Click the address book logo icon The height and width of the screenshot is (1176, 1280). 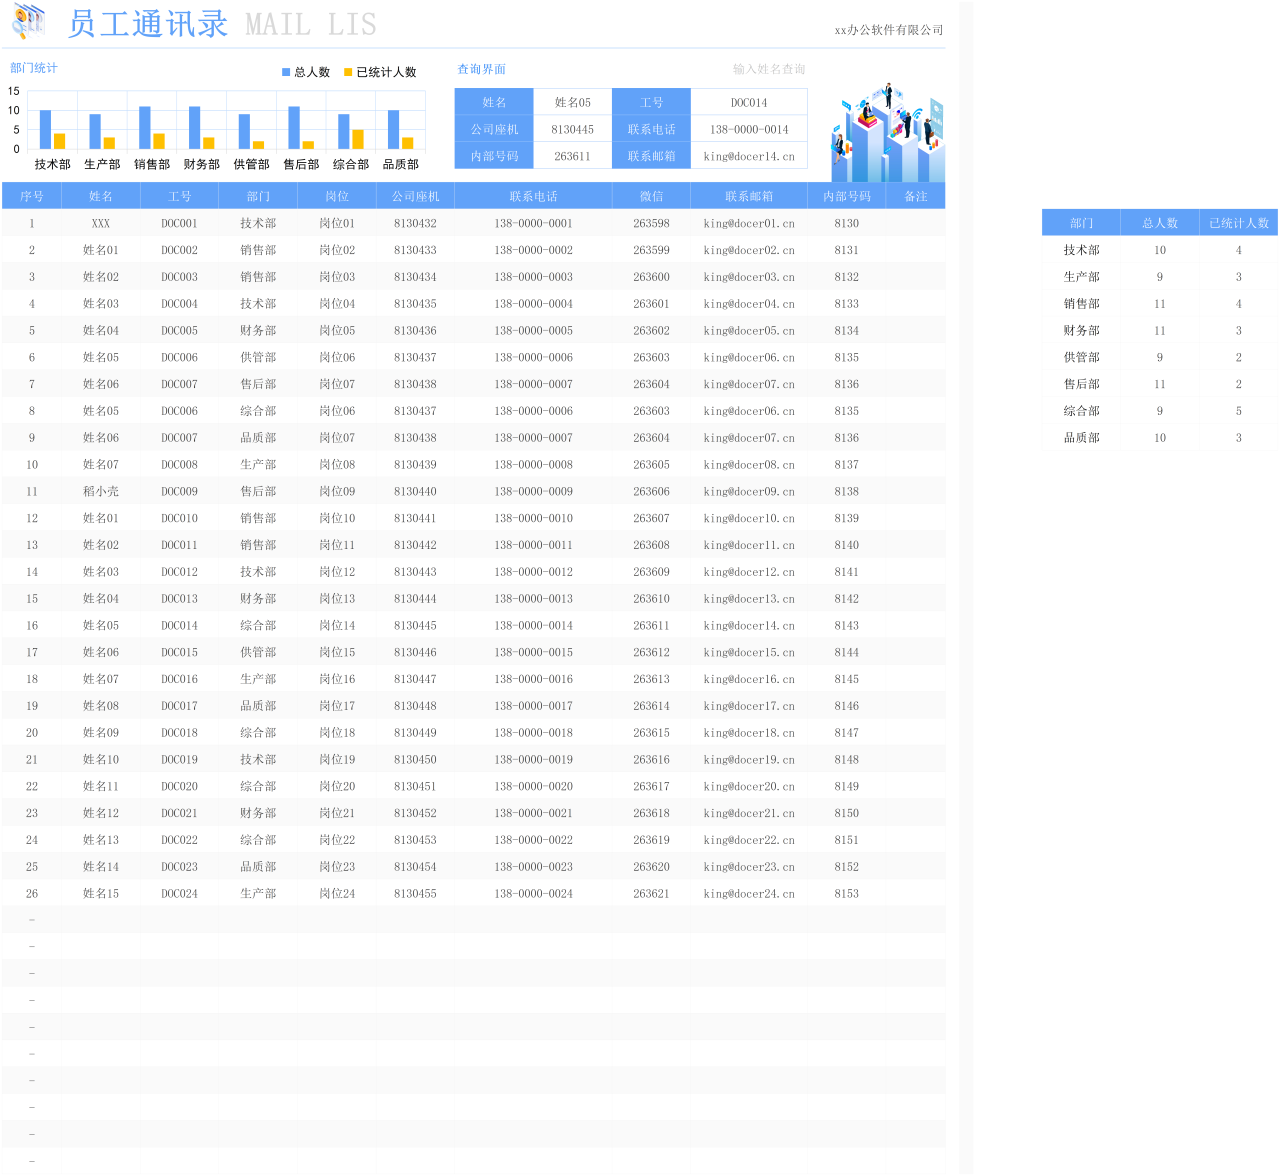coord(29,21)
